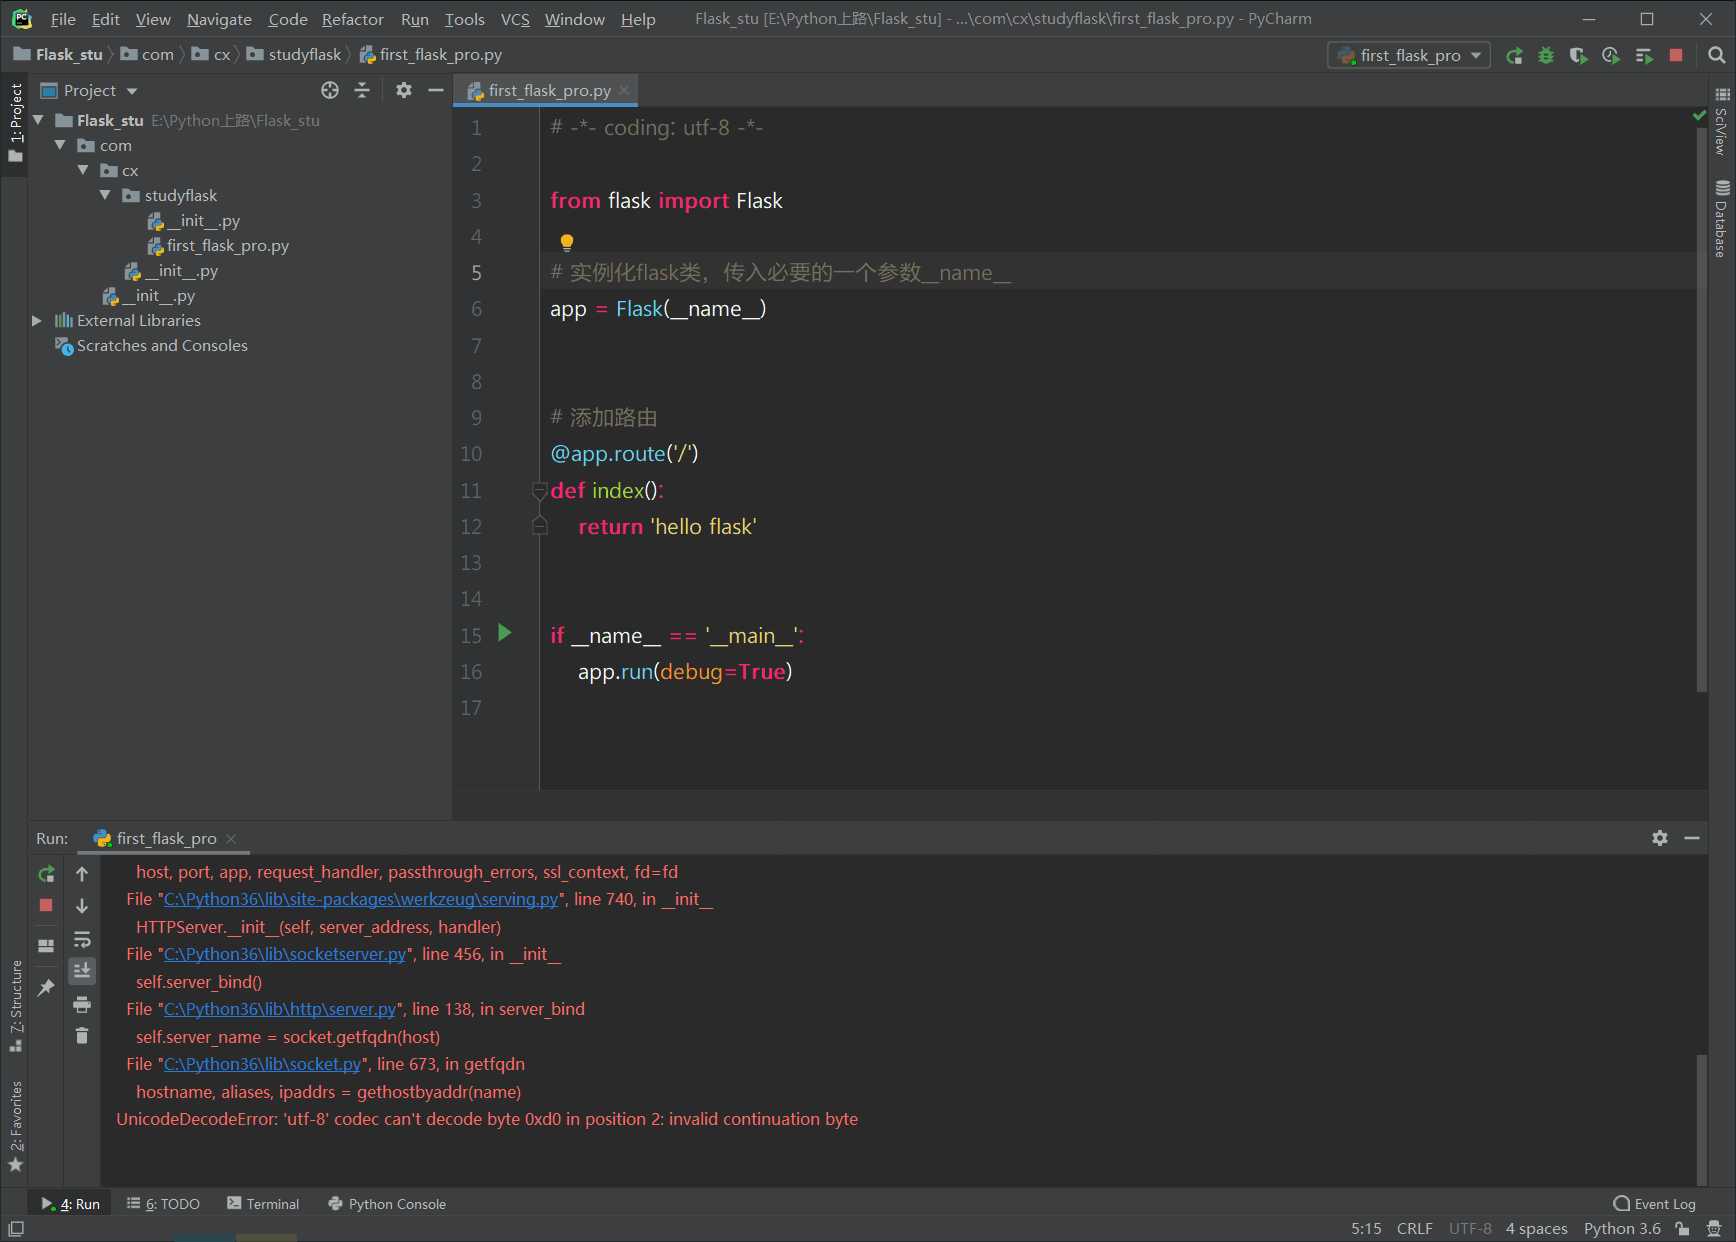Screen dimensions: 1736x1242
Task: Open Run panel settings gear
Action: click(1660, 838)
